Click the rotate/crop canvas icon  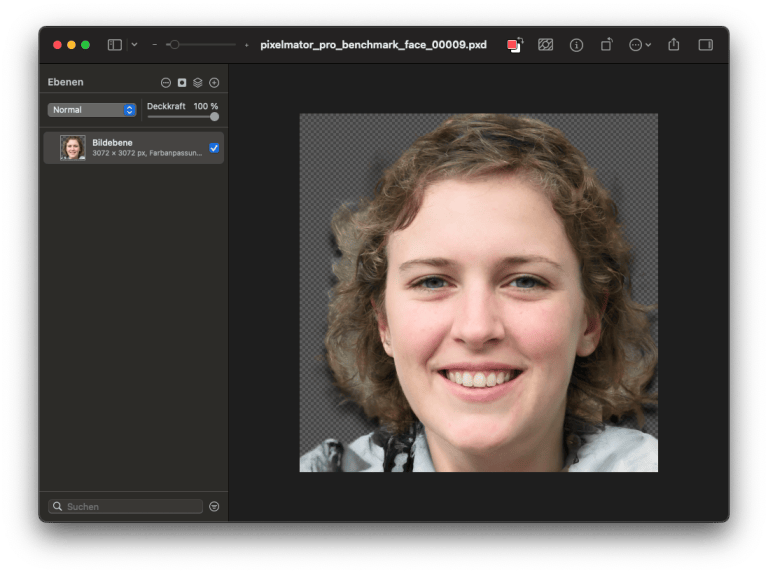click(606, 45)
